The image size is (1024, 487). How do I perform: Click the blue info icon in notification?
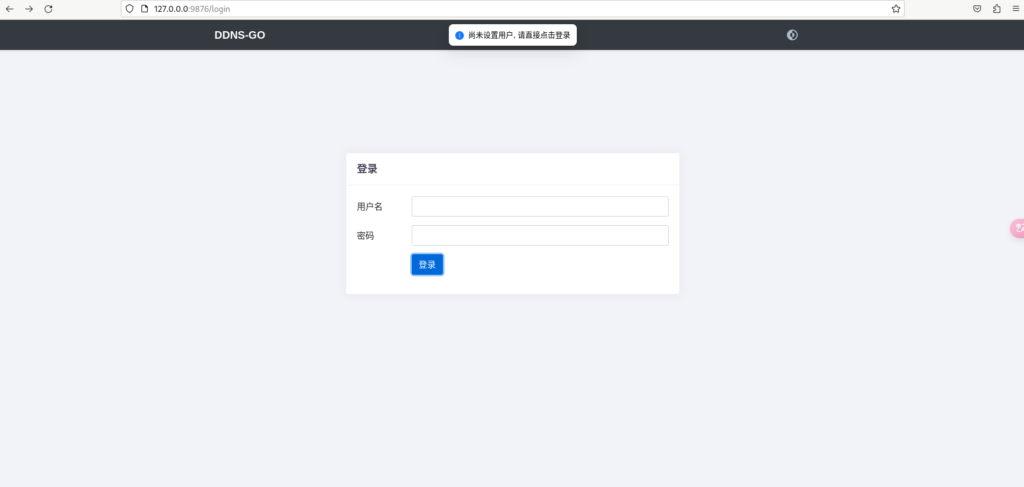pyautogui.click(x=459, y=35)
